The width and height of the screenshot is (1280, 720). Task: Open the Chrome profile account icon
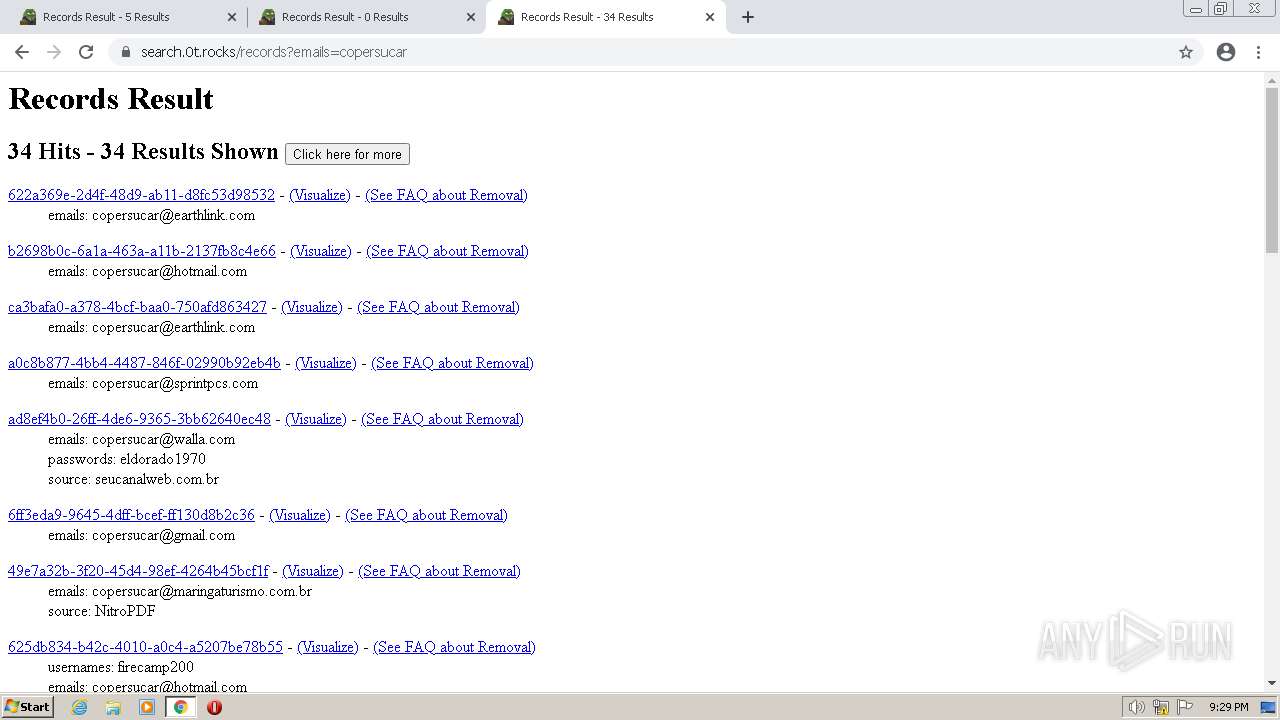point(1226,52)
